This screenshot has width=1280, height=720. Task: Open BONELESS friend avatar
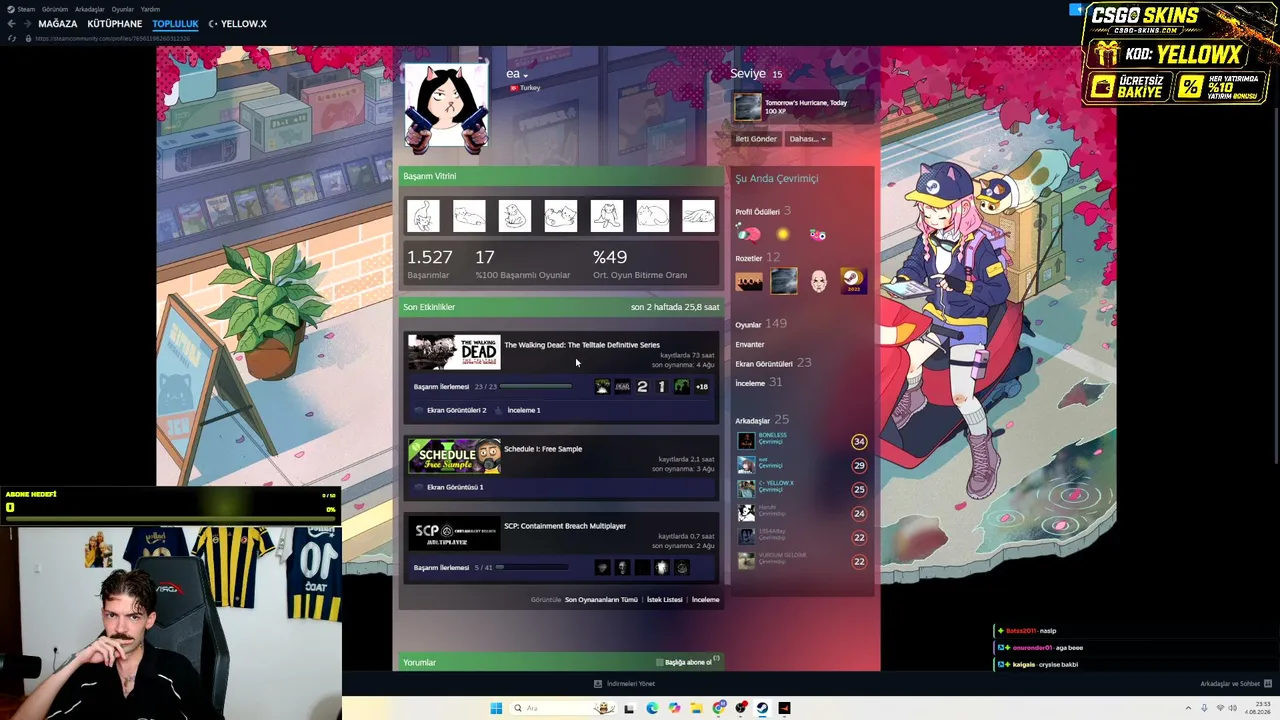click(x=746, y=441)
